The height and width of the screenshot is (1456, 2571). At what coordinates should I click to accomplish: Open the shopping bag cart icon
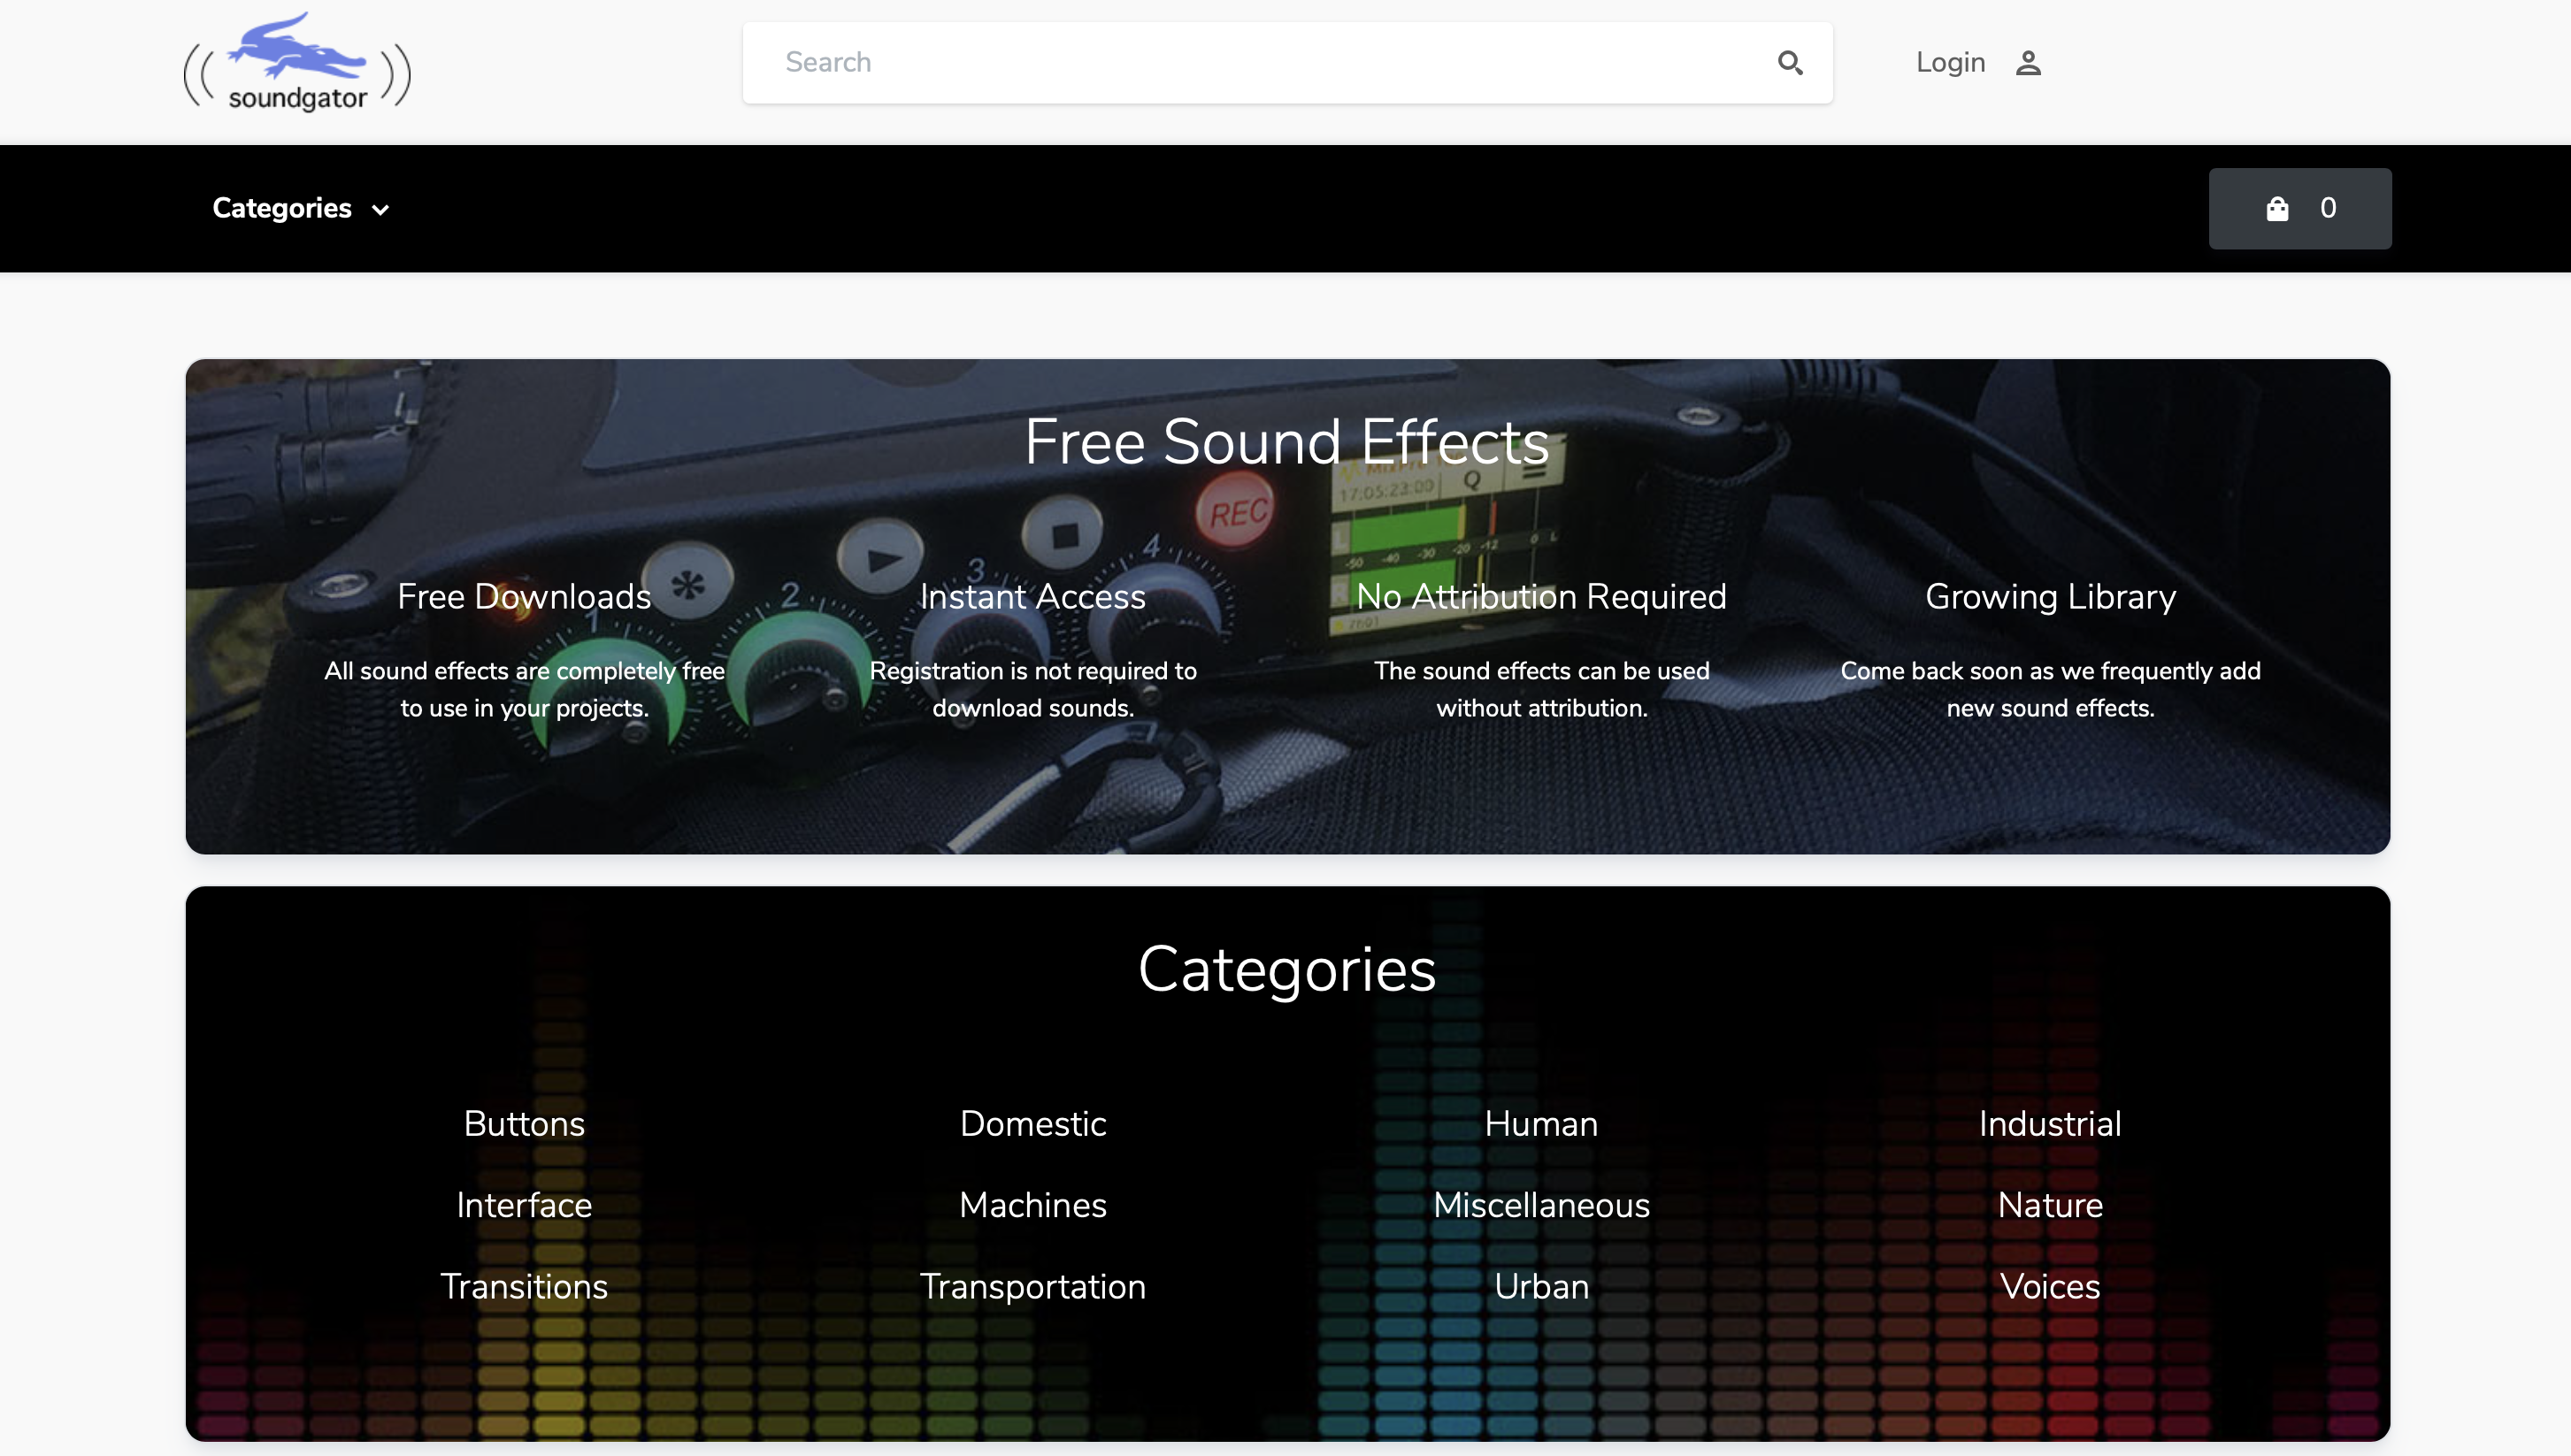[x=2278, y=208]
